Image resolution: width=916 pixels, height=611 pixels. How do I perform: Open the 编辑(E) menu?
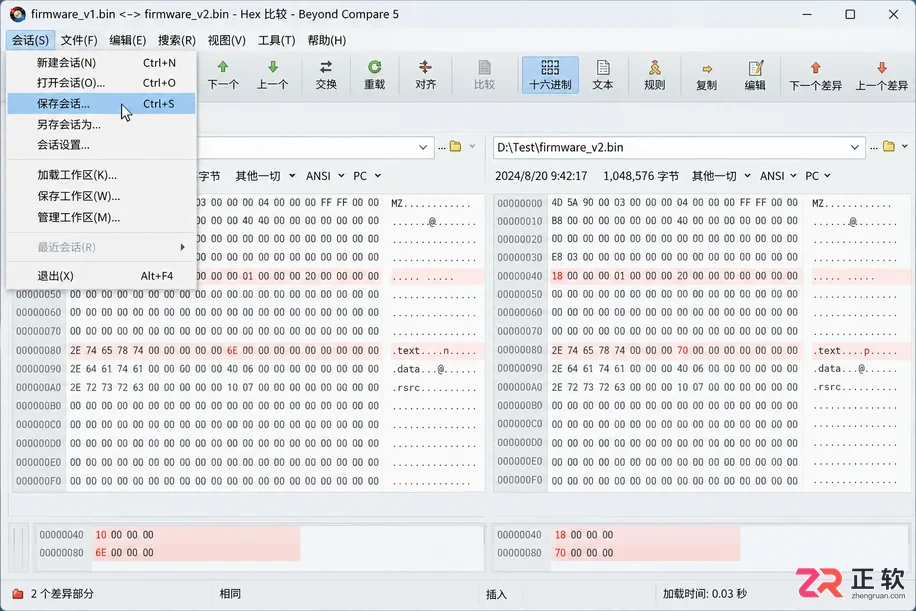[x=127, y=40]
